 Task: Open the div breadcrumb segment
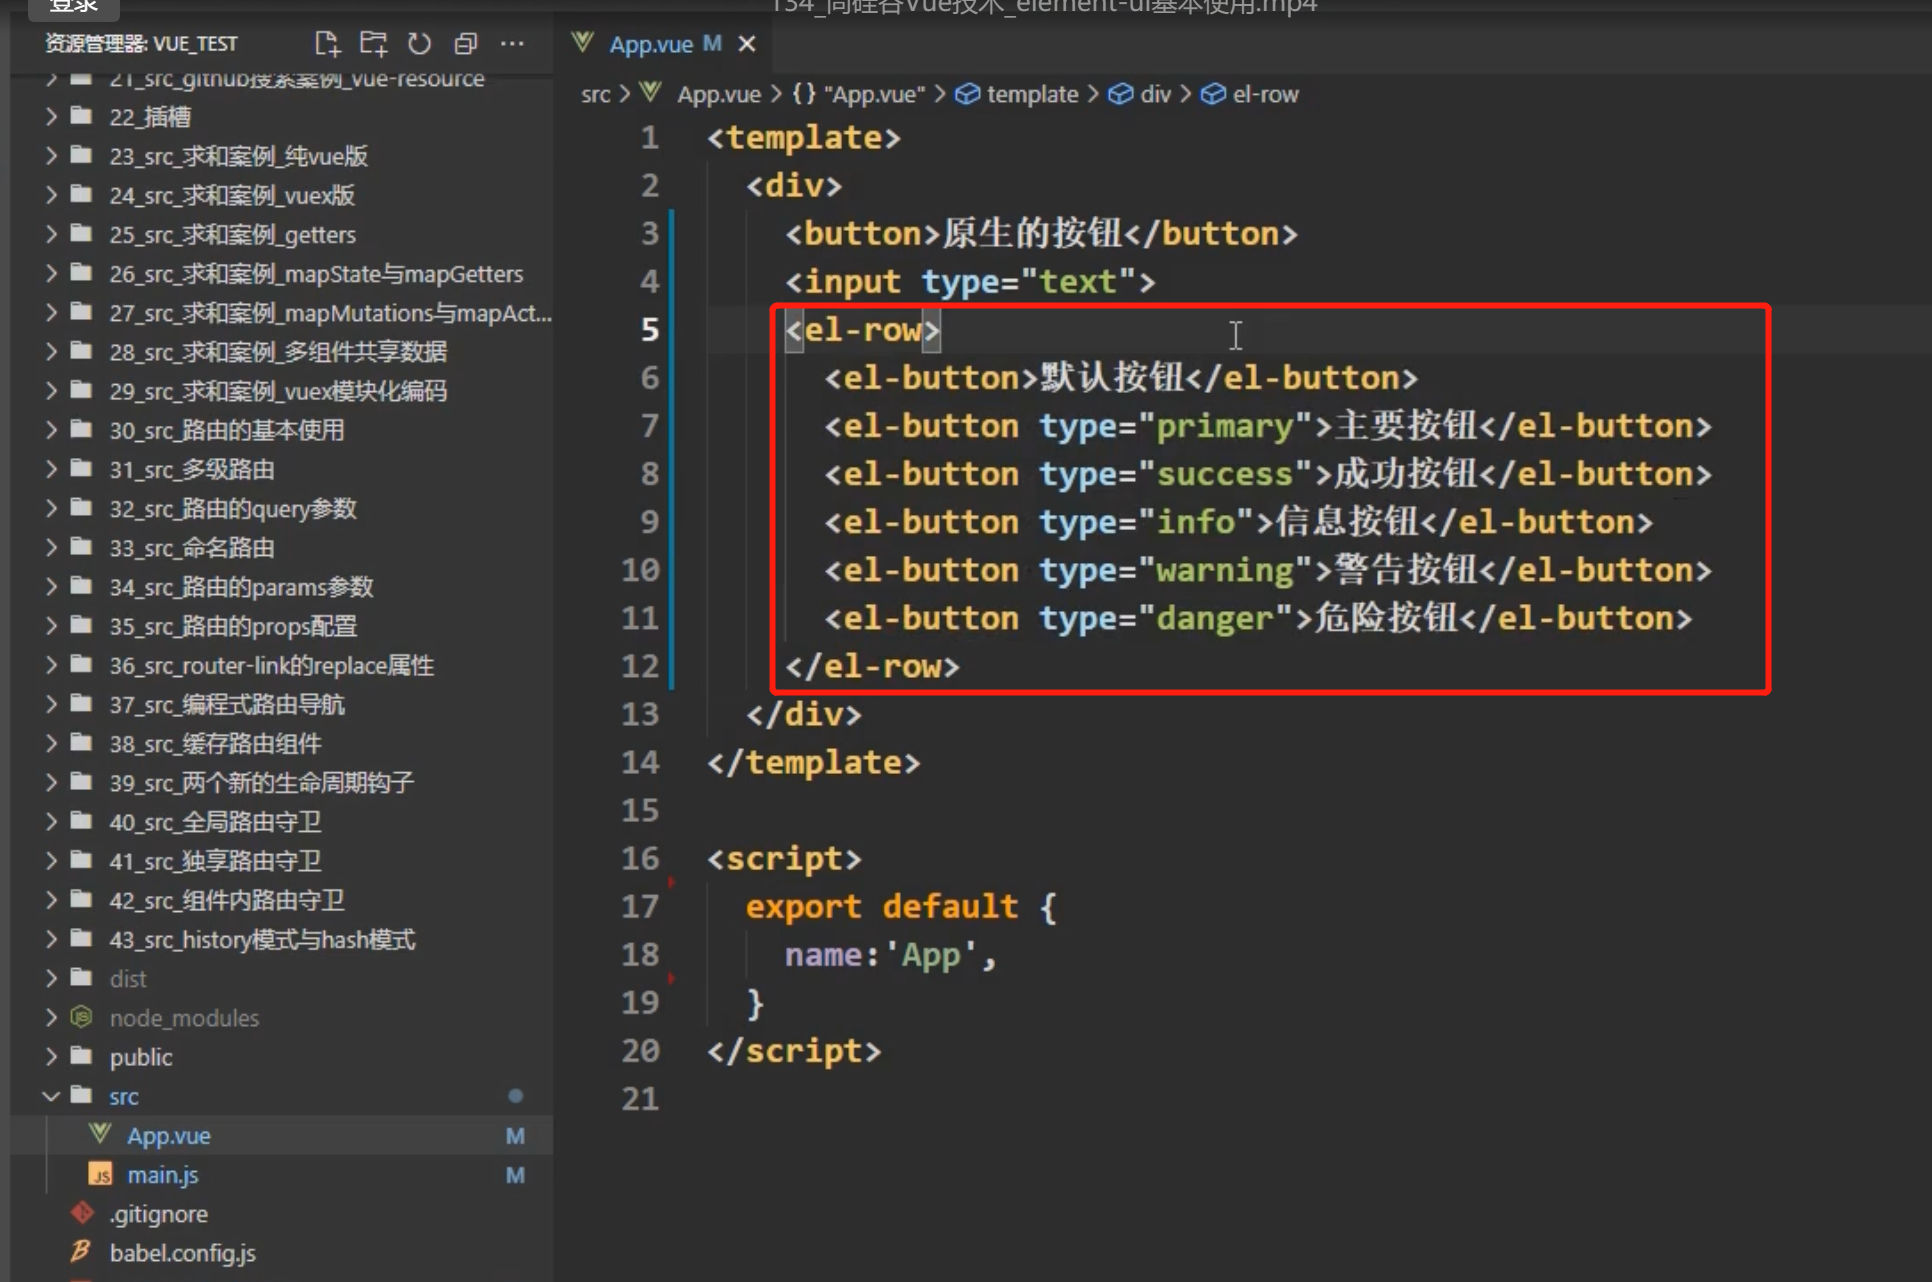[1155, 94]
